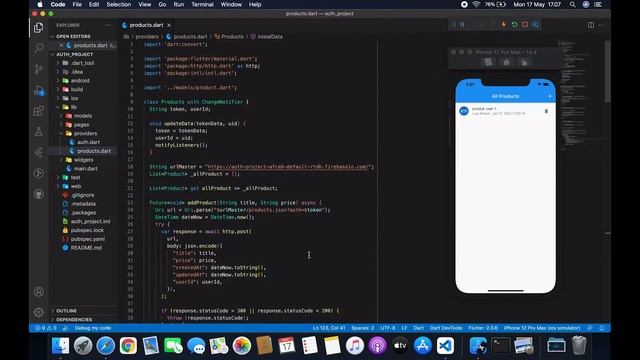This screenshot has width=640, height=360.
Task: Rotate the simulator device
Action: [x=524, y=62]
